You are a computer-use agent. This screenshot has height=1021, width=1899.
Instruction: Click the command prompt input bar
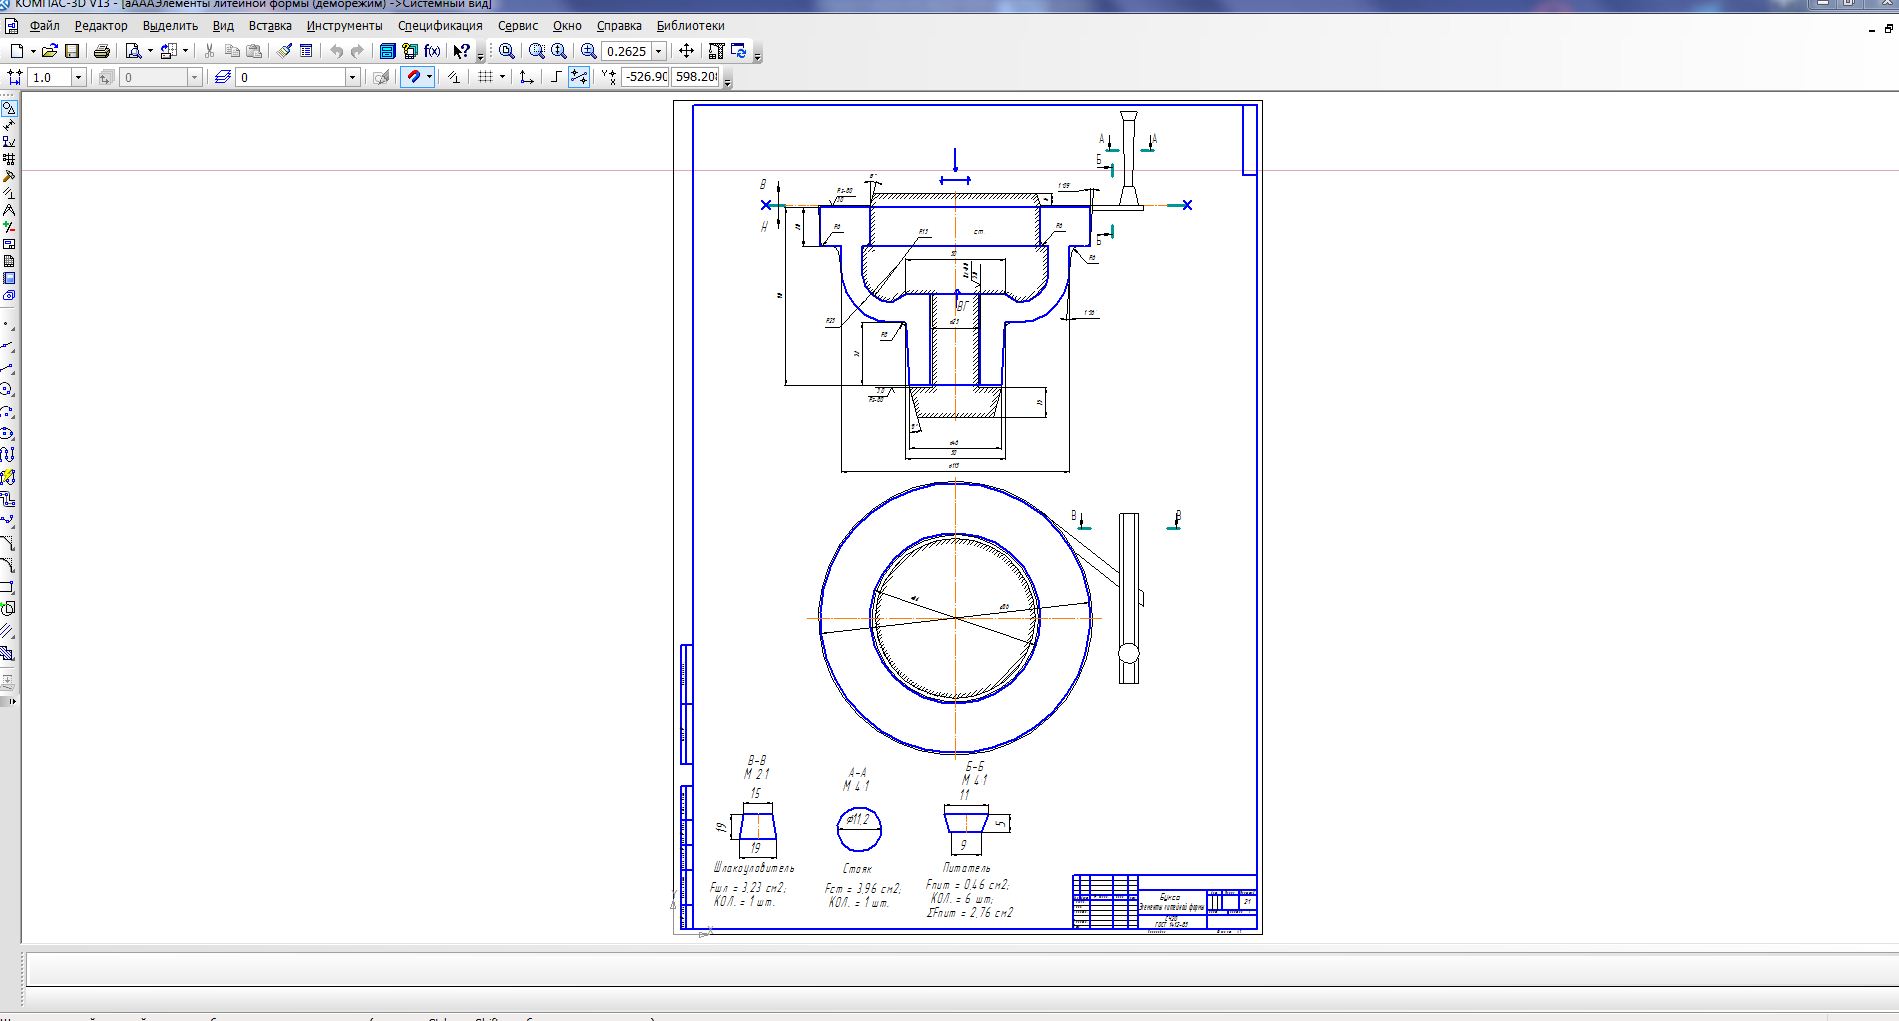[x=960, y=970]
